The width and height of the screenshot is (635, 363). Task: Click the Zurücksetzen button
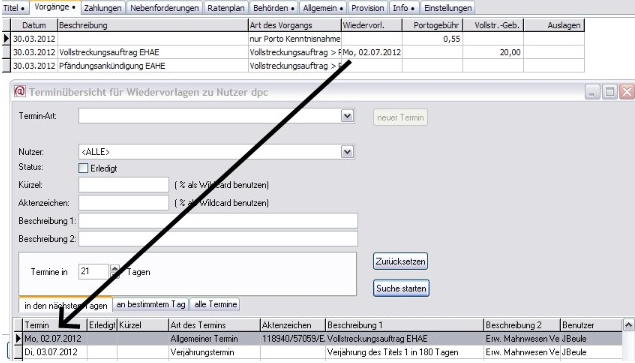[x=400, y=261]
